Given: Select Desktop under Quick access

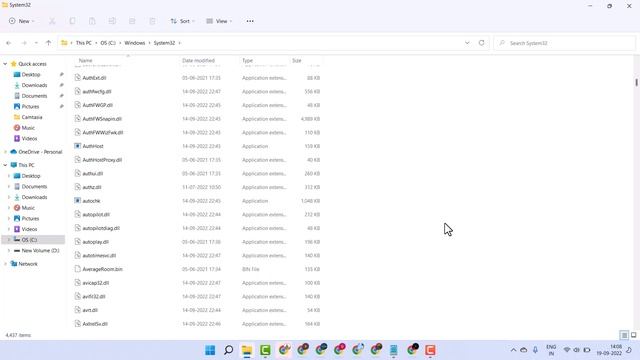Looking at the screenshot, I should (x=31, y=75).
